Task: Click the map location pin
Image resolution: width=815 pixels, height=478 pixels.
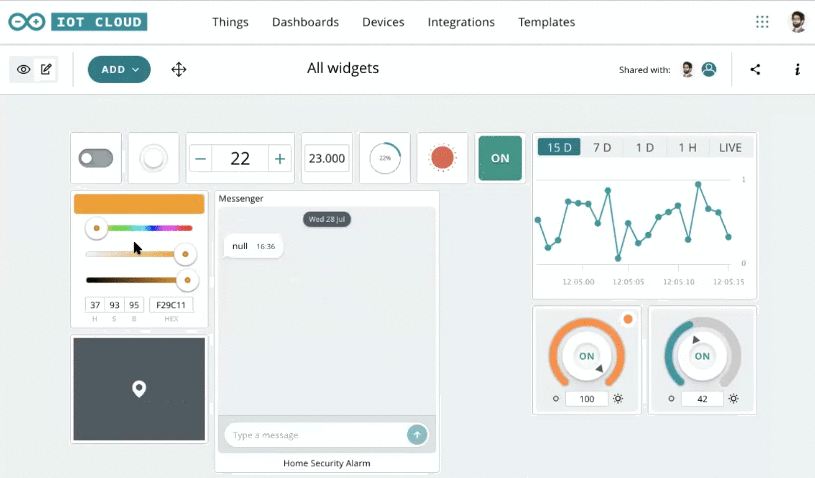Action: coord(139,389)
